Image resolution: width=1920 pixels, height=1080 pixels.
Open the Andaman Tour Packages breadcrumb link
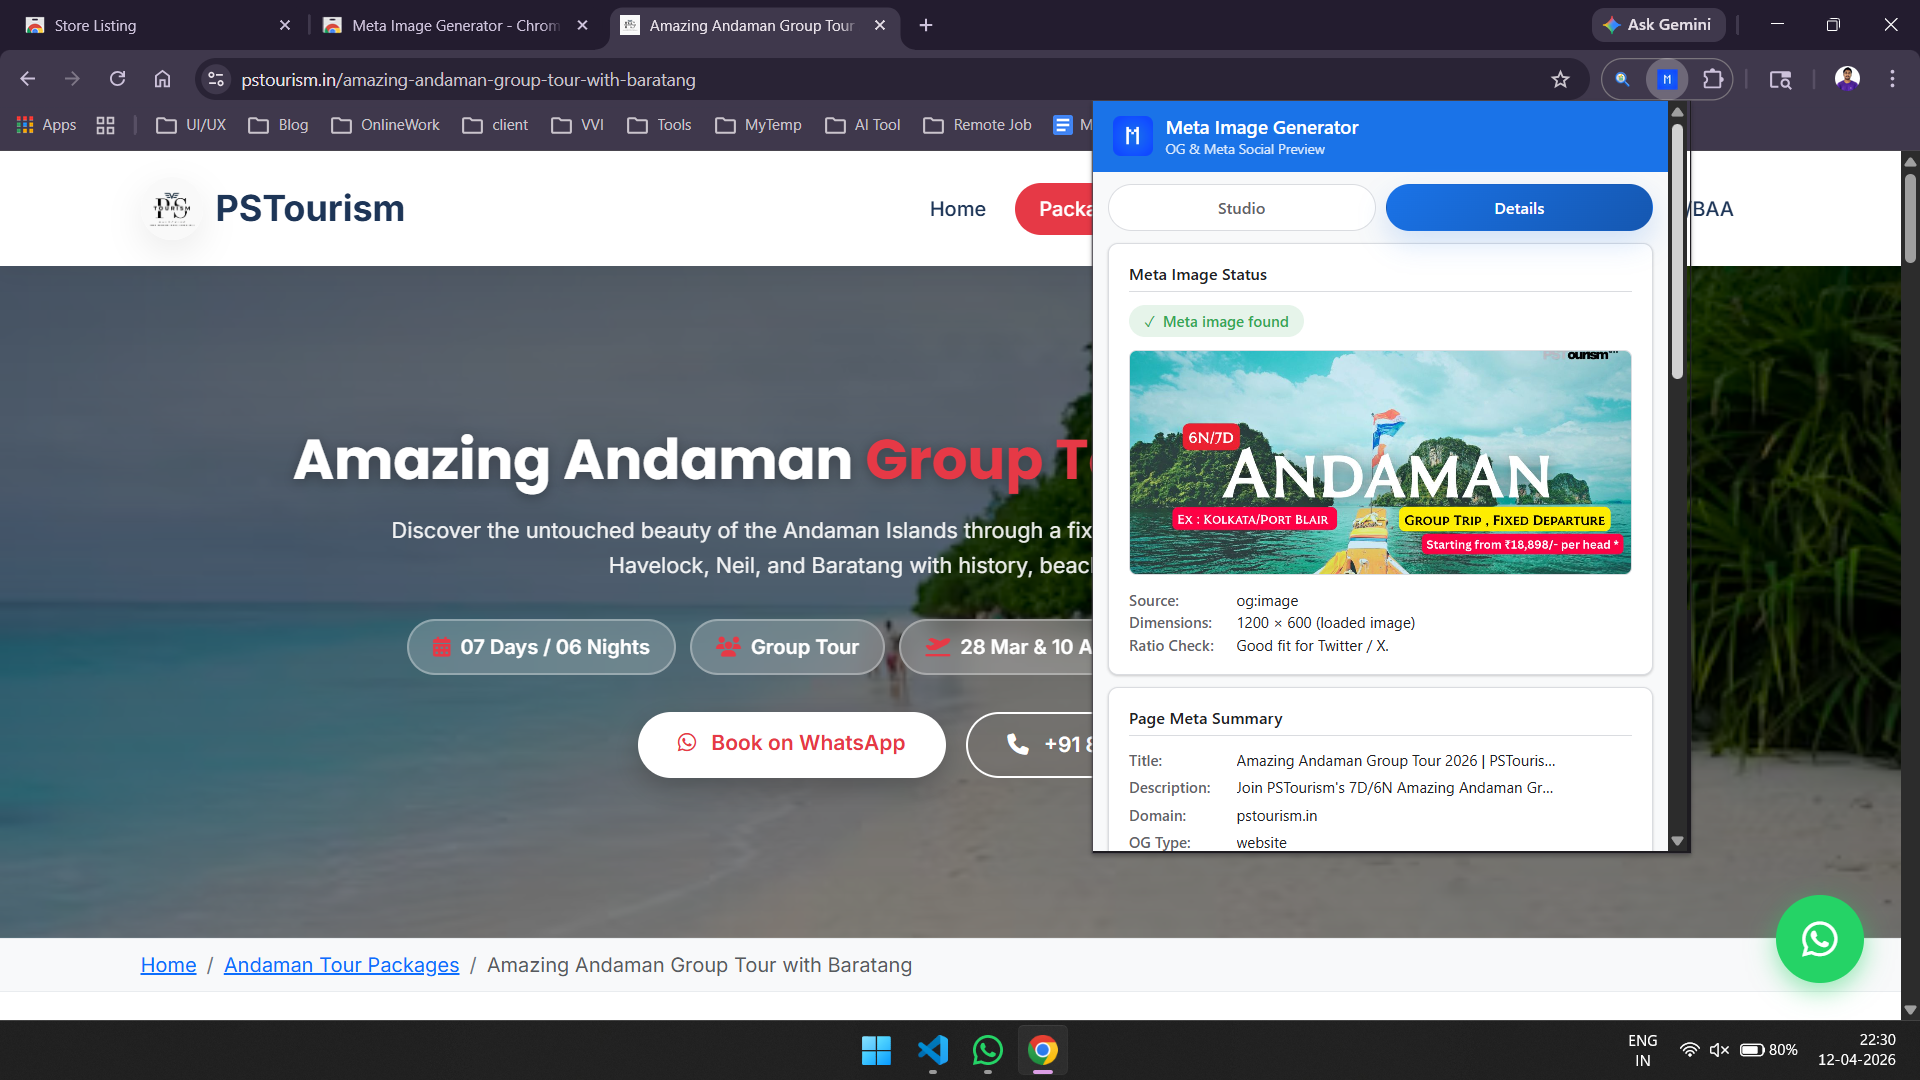coord(341,965)
